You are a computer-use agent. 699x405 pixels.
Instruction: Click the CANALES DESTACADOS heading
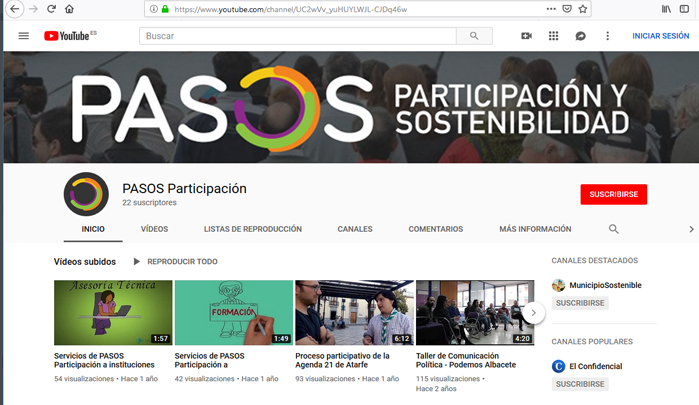(594, 260)
